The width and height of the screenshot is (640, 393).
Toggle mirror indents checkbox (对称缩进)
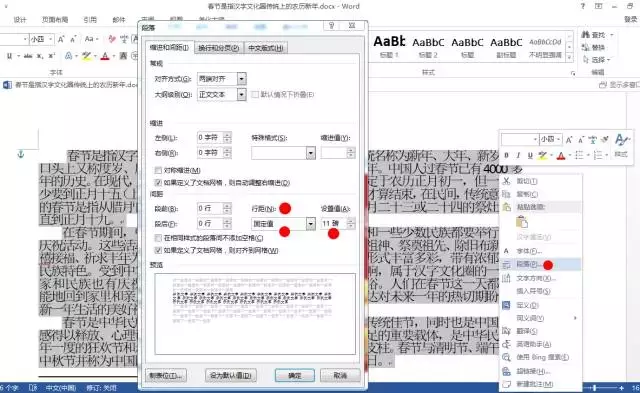coord(158,170)
